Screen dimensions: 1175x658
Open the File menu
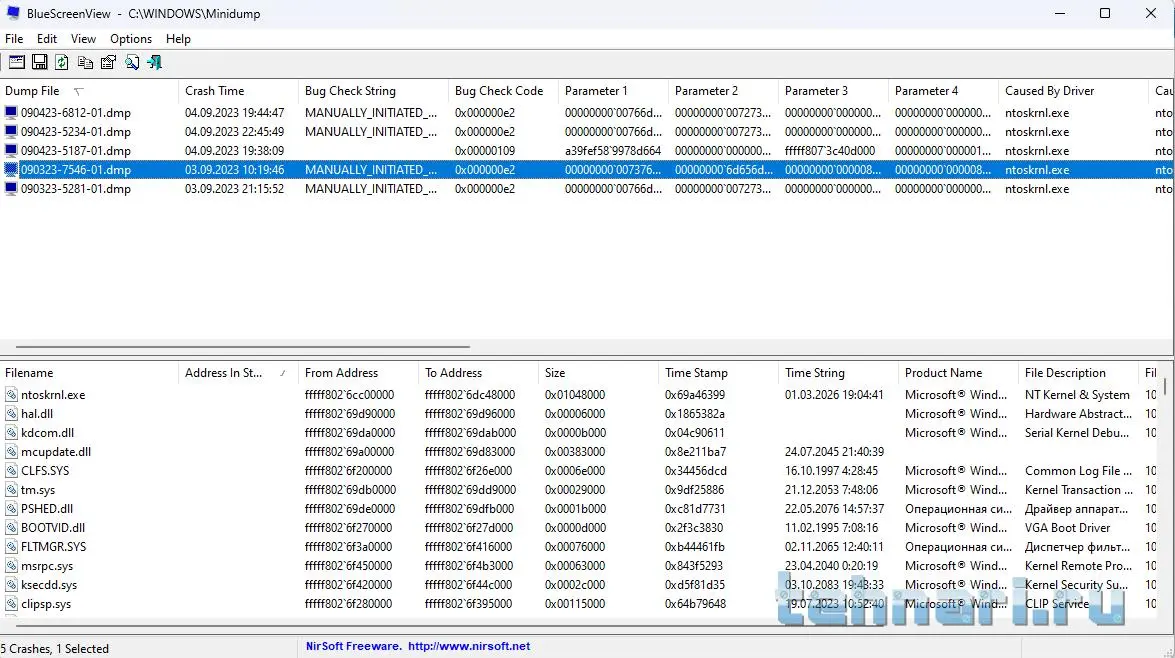click(14, 39)
